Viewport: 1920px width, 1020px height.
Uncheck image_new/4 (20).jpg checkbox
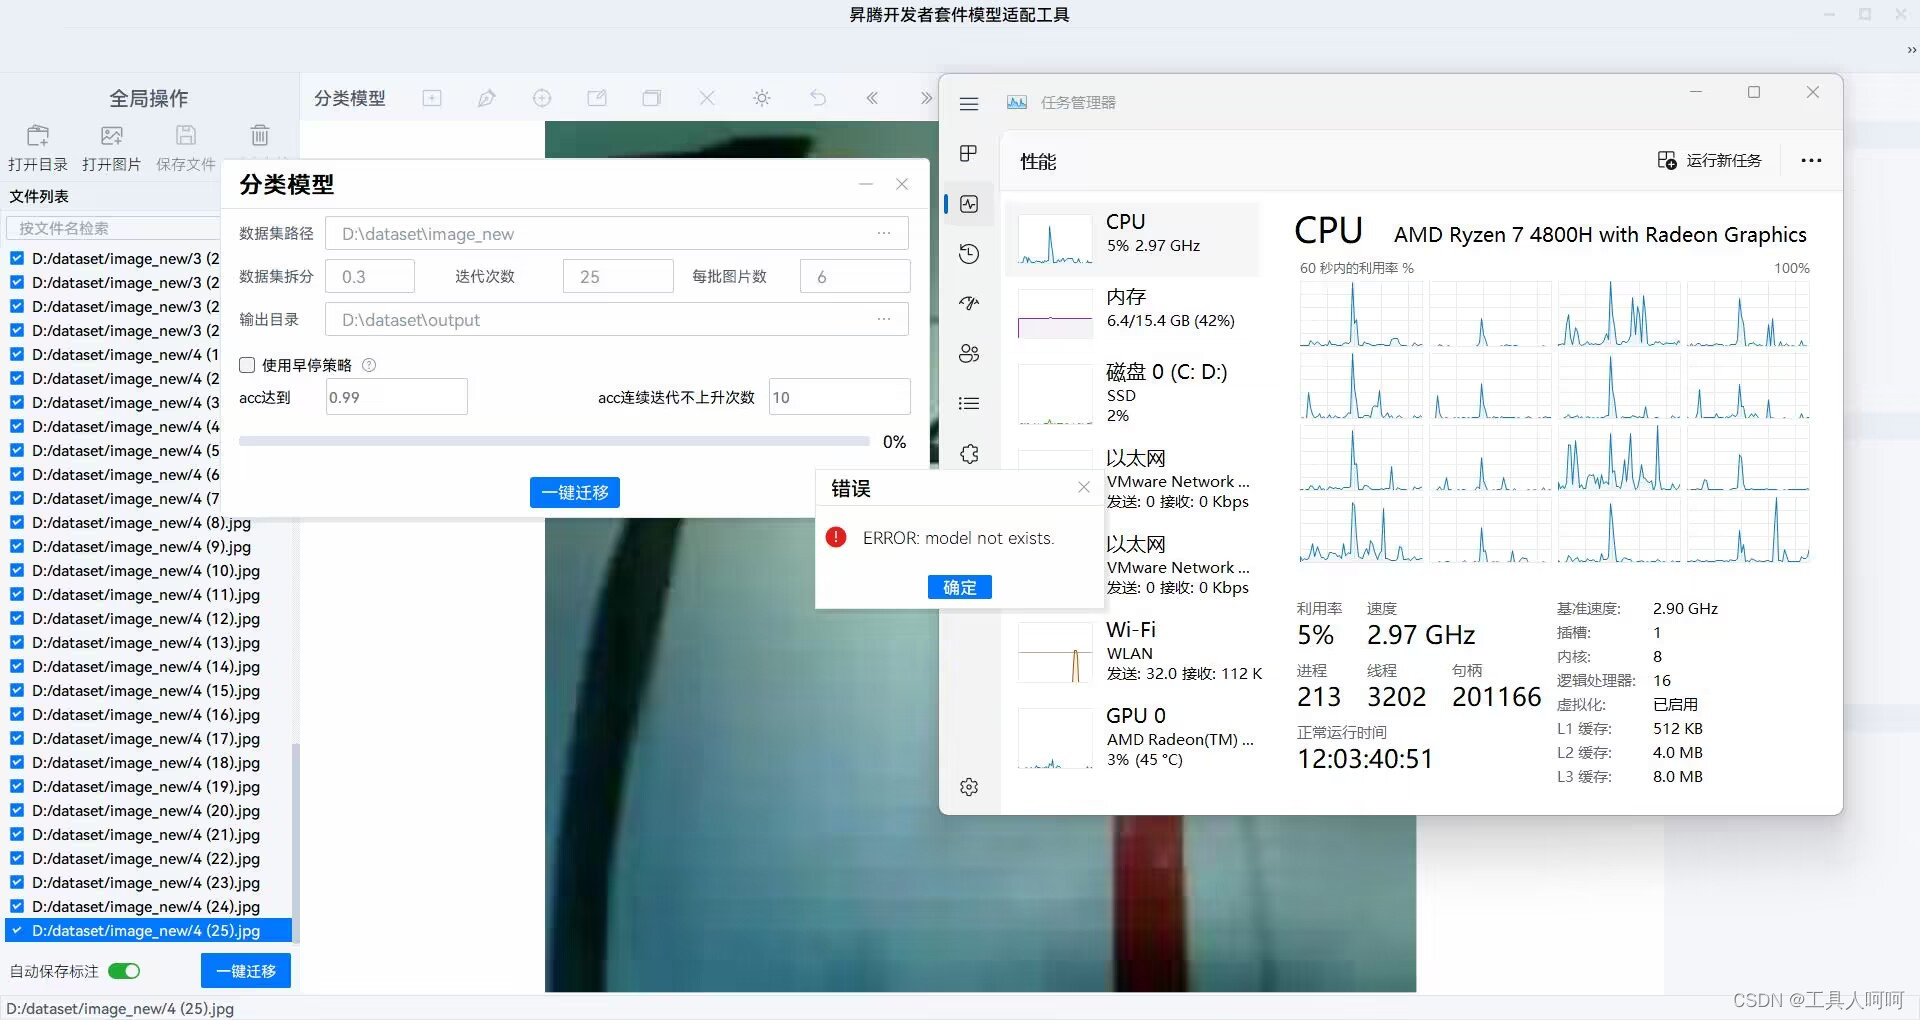(x=17, y=810)
